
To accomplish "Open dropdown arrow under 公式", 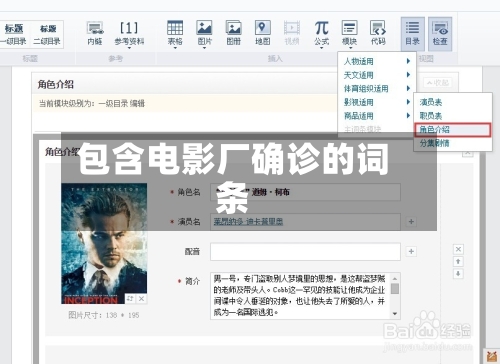I will point(321,48).
